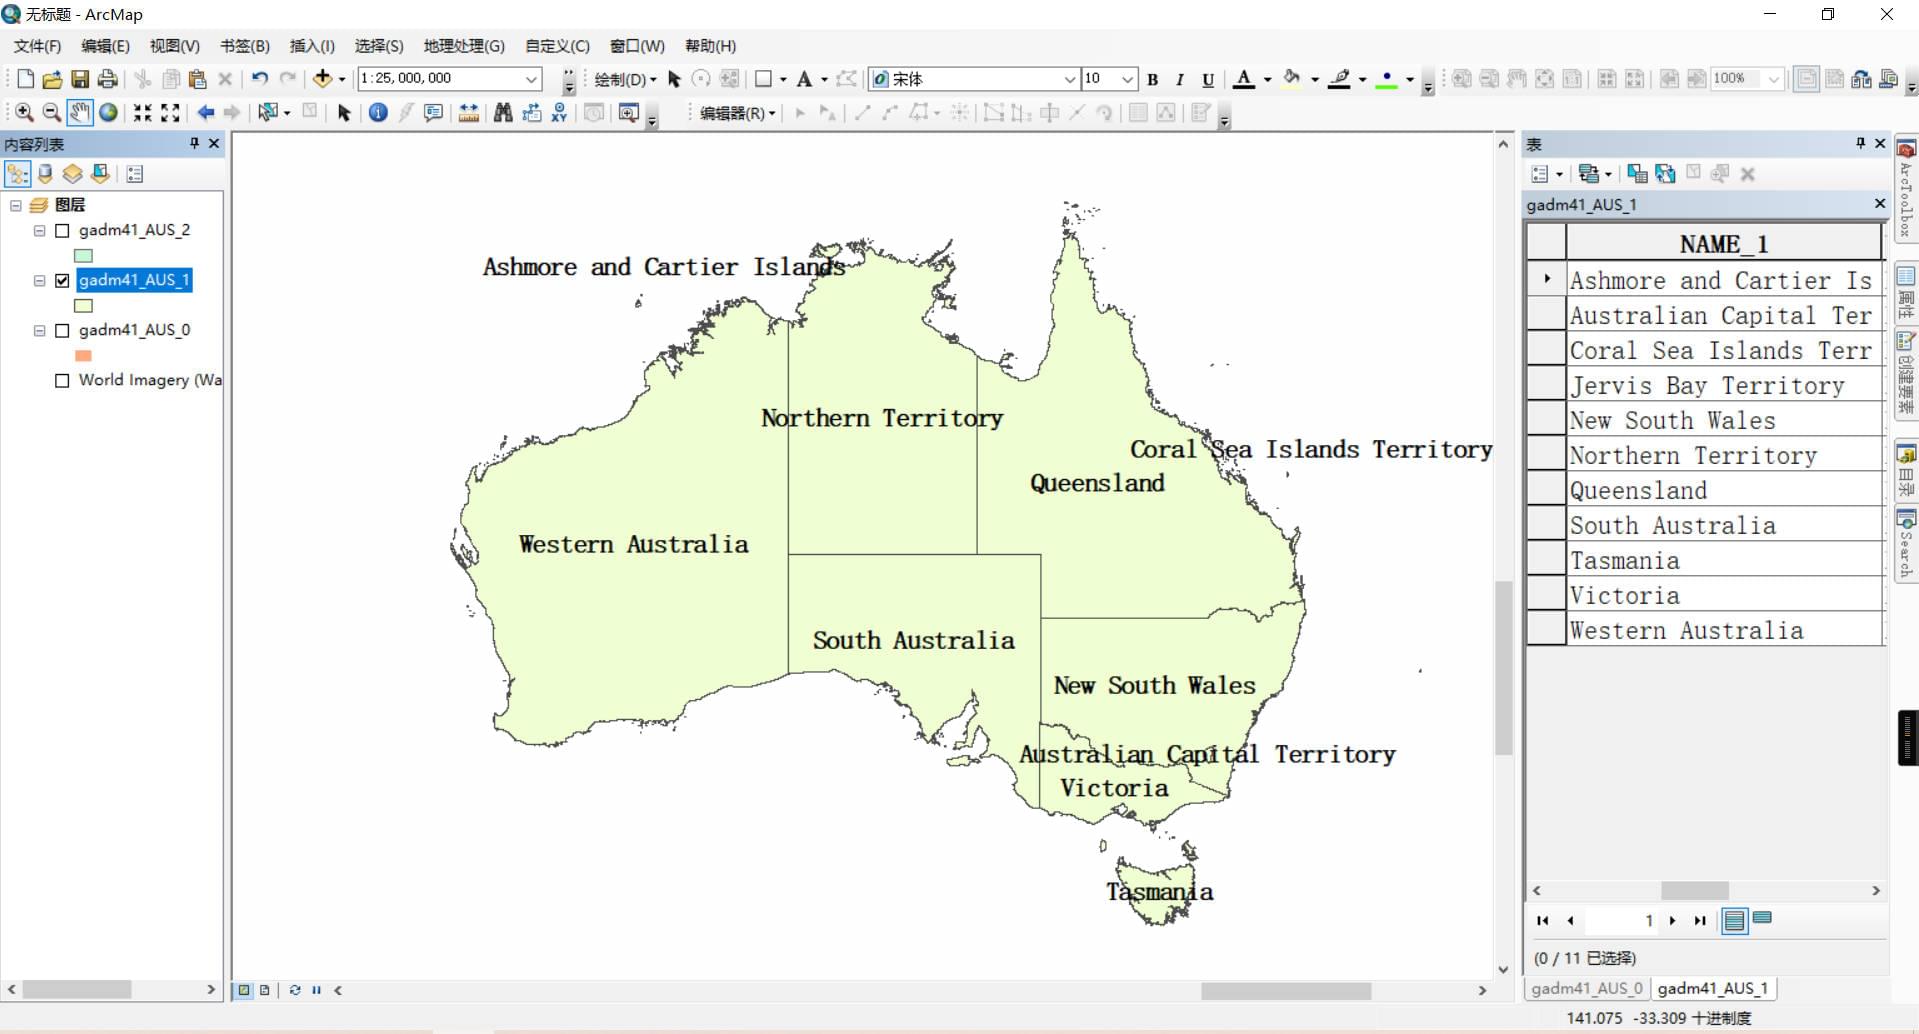Viewport: 1919px width, 1034px height.
Task: Open the 编辑器(R) editor menu
Action: [x=738, y=113]
